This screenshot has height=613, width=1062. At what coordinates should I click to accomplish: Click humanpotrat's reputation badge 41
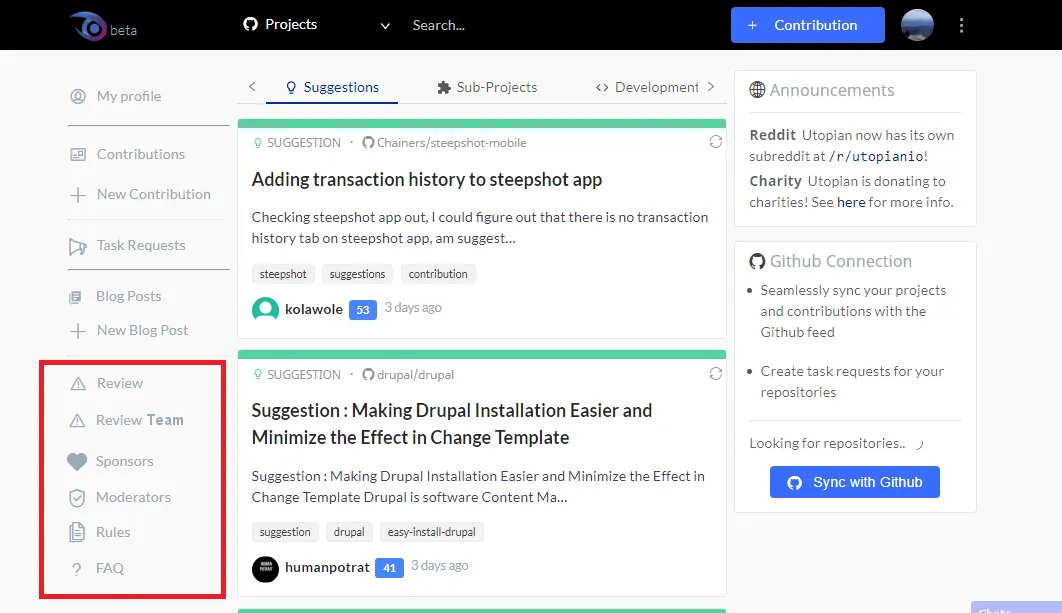[389, 568]
